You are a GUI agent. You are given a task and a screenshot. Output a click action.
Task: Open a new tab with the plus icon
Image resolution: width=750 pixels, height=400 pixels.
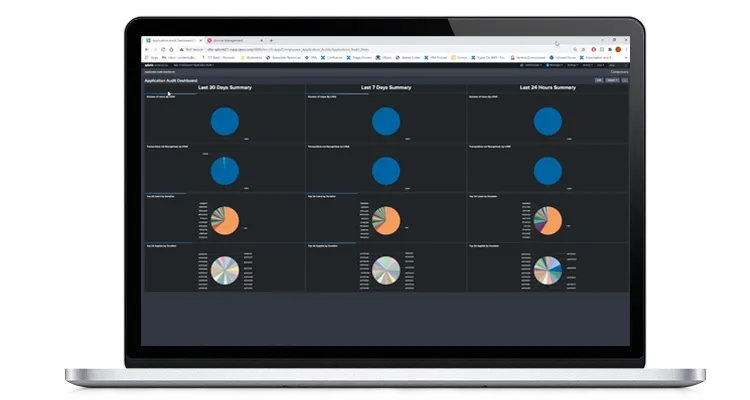pyautogui.click(x=271, y=40)
